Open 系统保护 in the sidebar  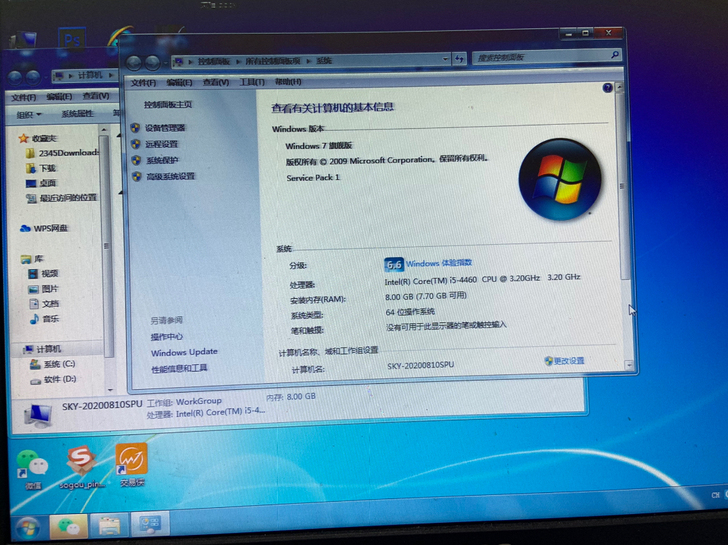[x=162, y=161]
